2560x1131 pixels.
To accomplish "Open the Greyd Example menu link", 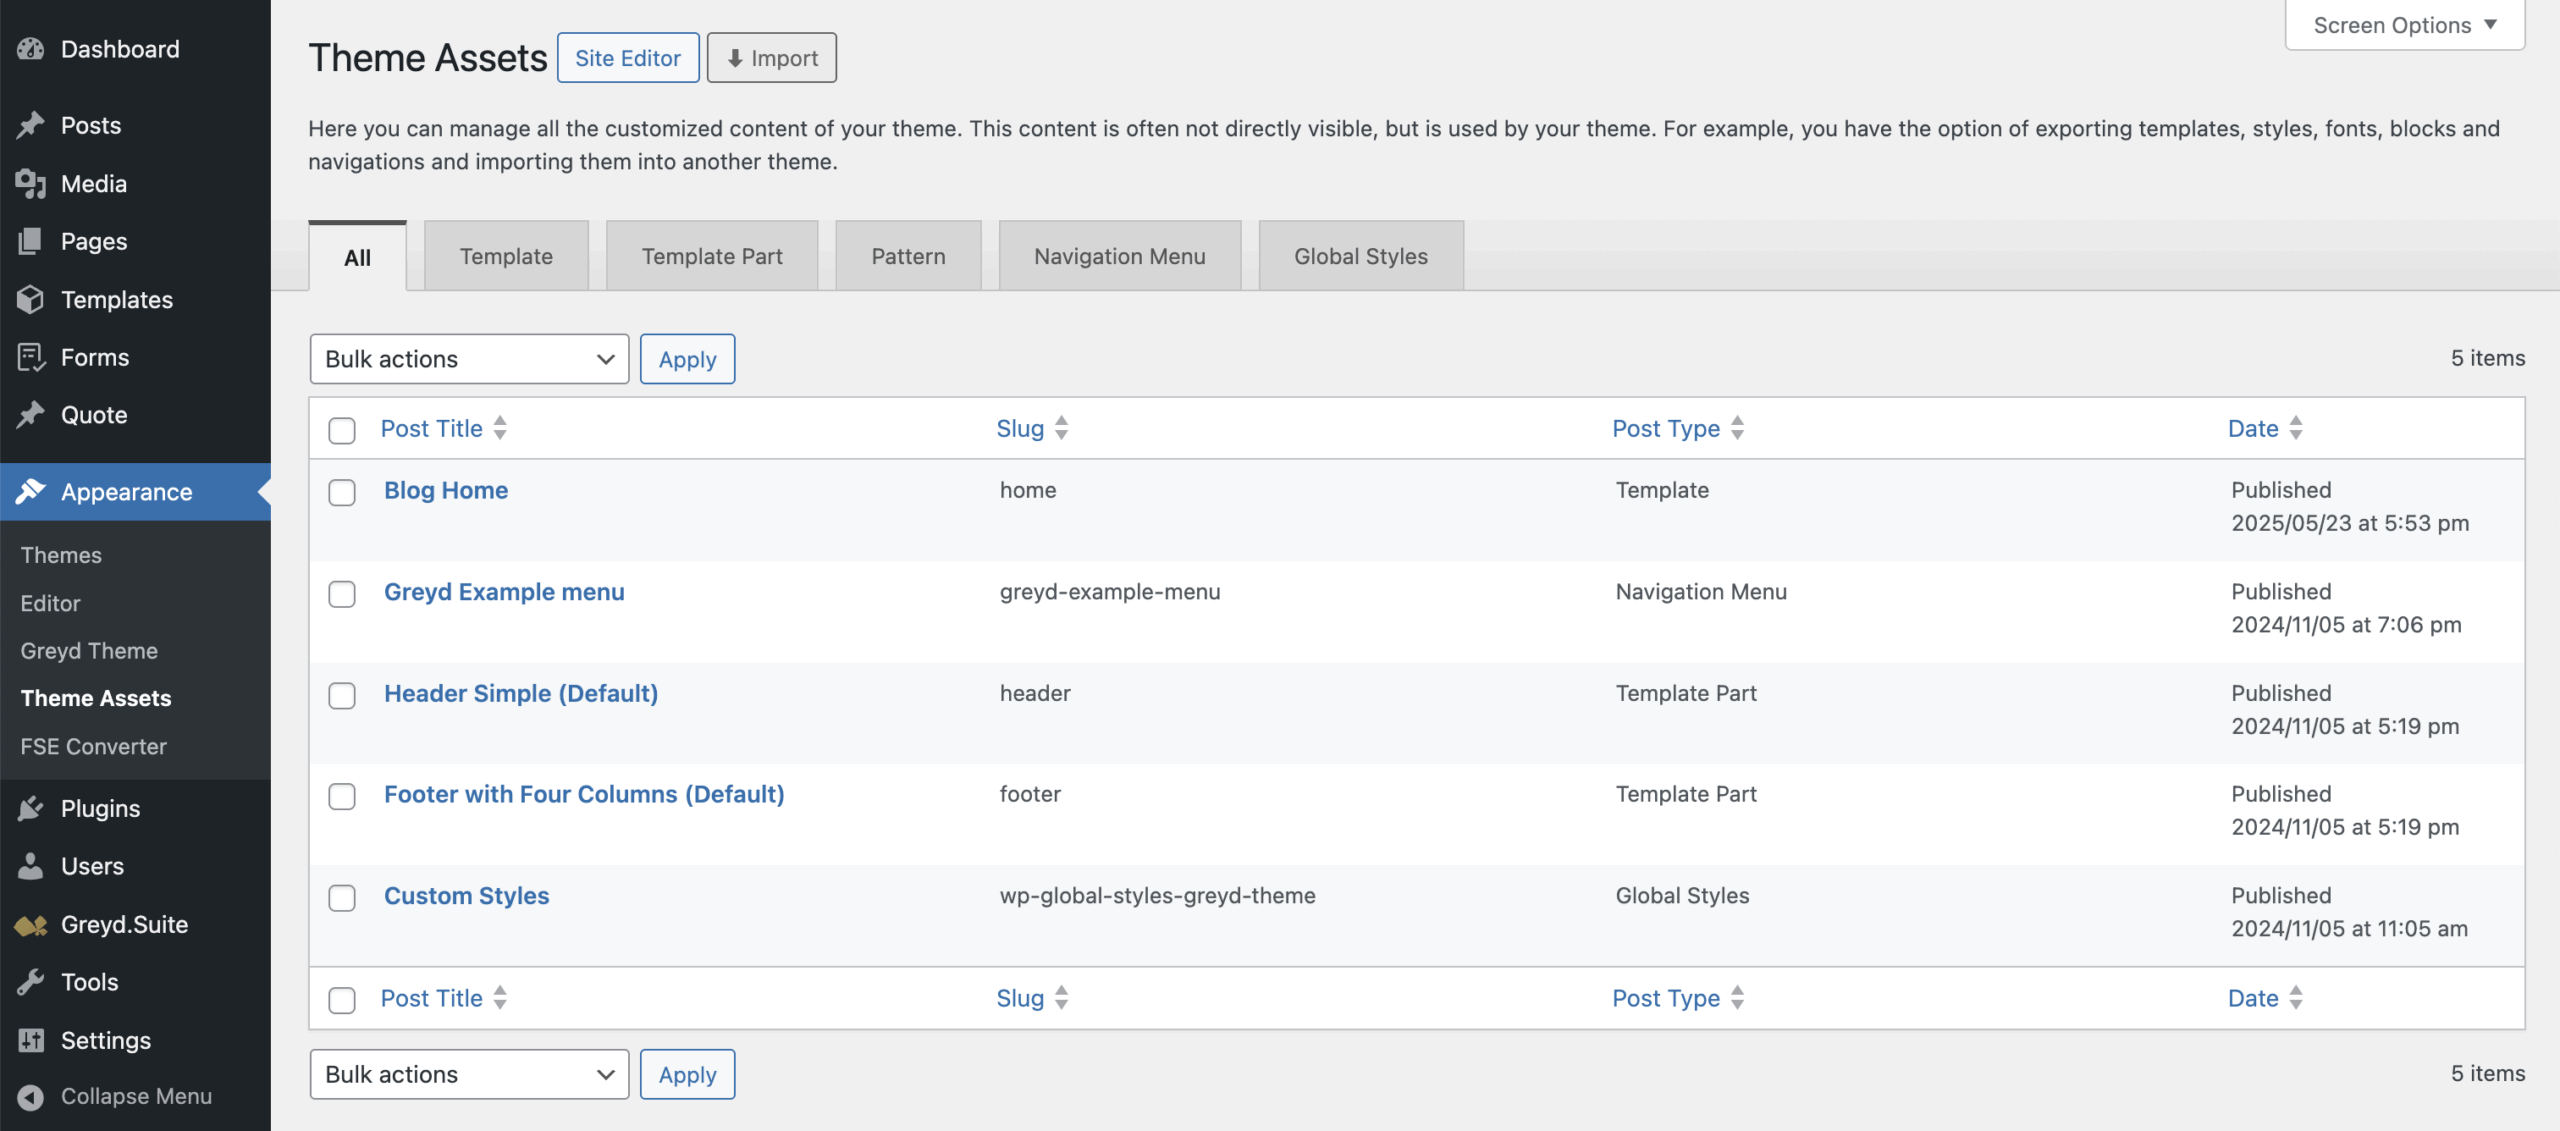I will click(x=504, y=592).
